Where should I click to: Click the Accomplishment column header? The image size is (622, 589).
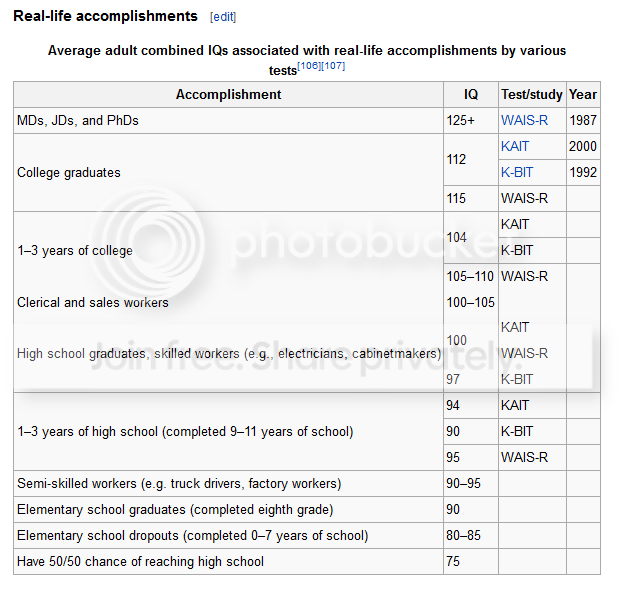tap(228, 94)
